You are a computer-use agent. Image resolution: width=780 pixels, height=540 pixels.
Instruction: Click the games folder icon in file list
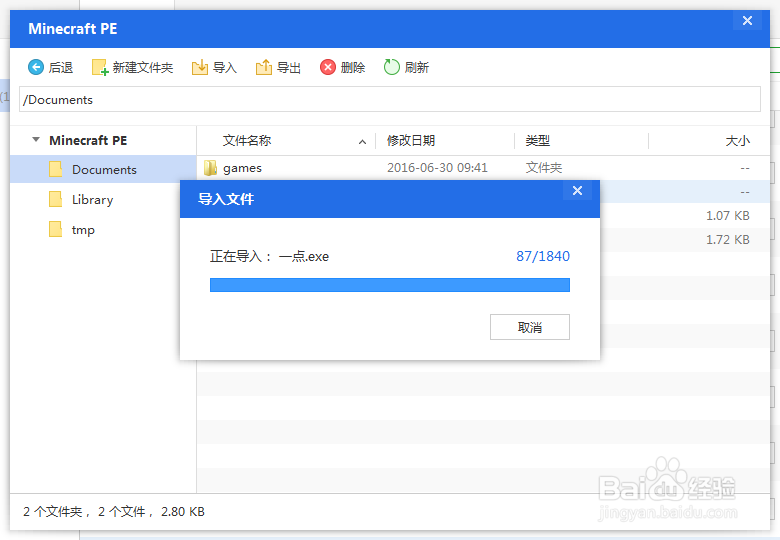tap(210, 168)
